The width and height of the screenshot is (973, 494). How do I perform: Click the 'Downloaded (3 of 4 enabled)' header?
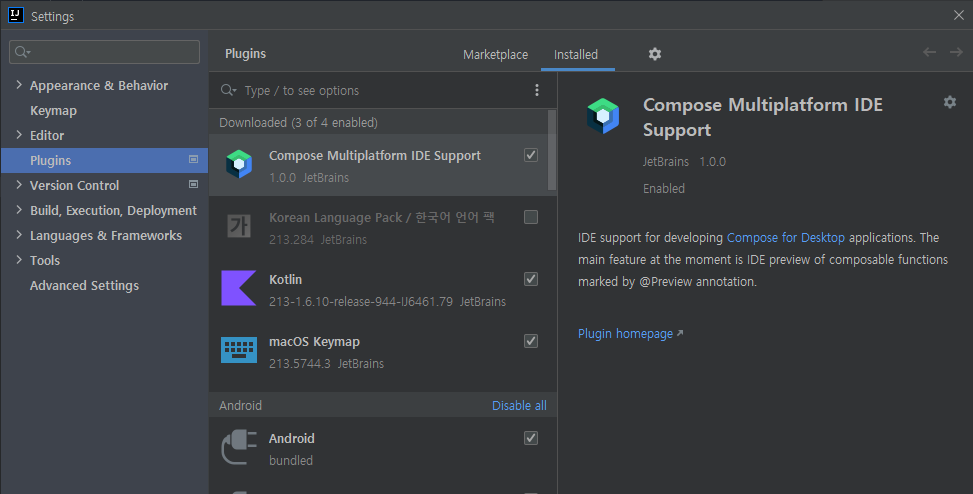tap(298, 122)
